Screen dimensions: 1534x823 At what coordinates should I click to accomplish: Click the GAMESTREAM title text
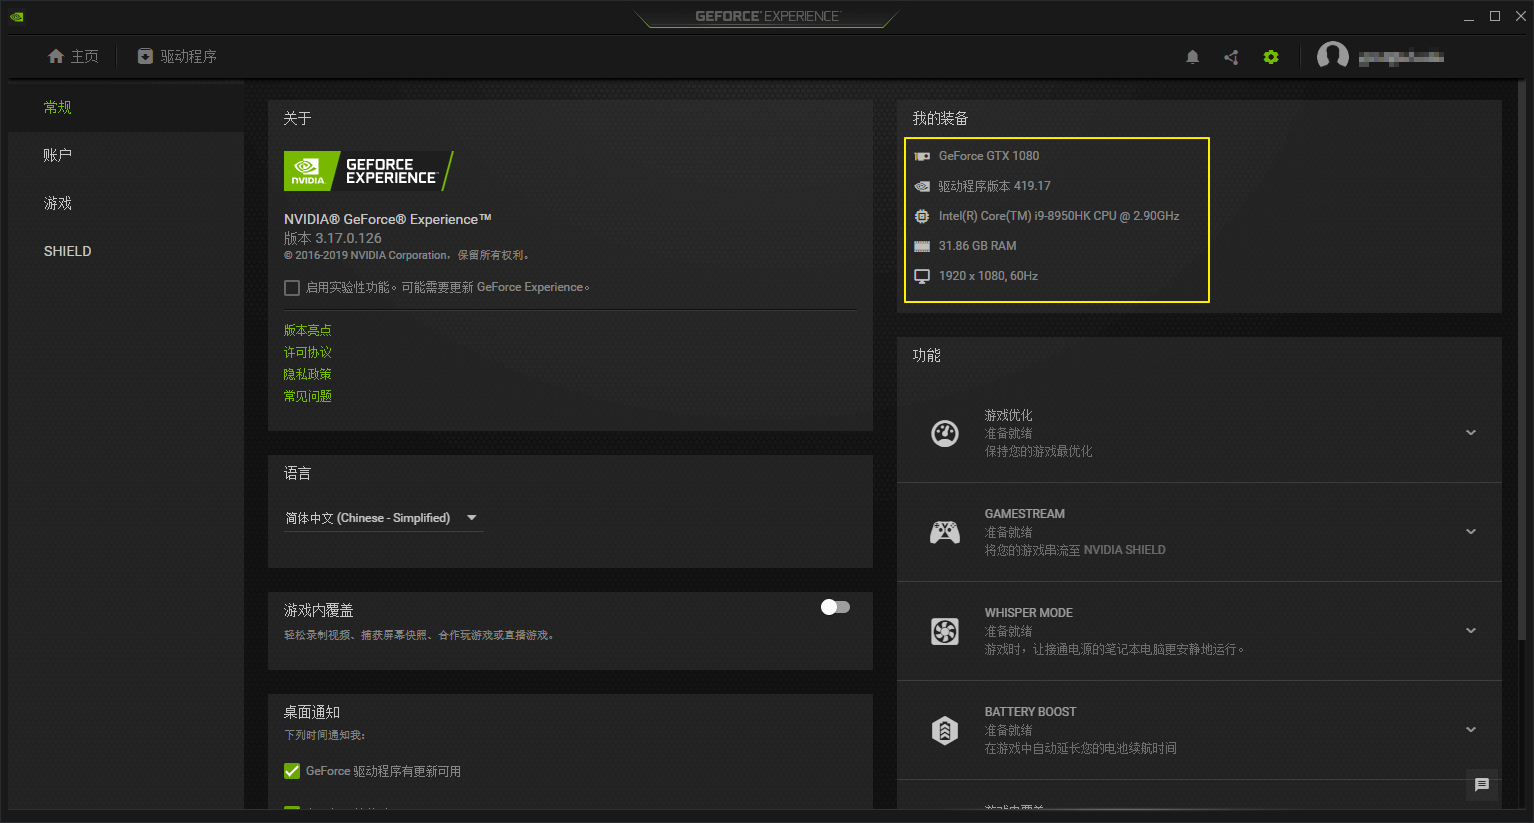pos(1025,514)
